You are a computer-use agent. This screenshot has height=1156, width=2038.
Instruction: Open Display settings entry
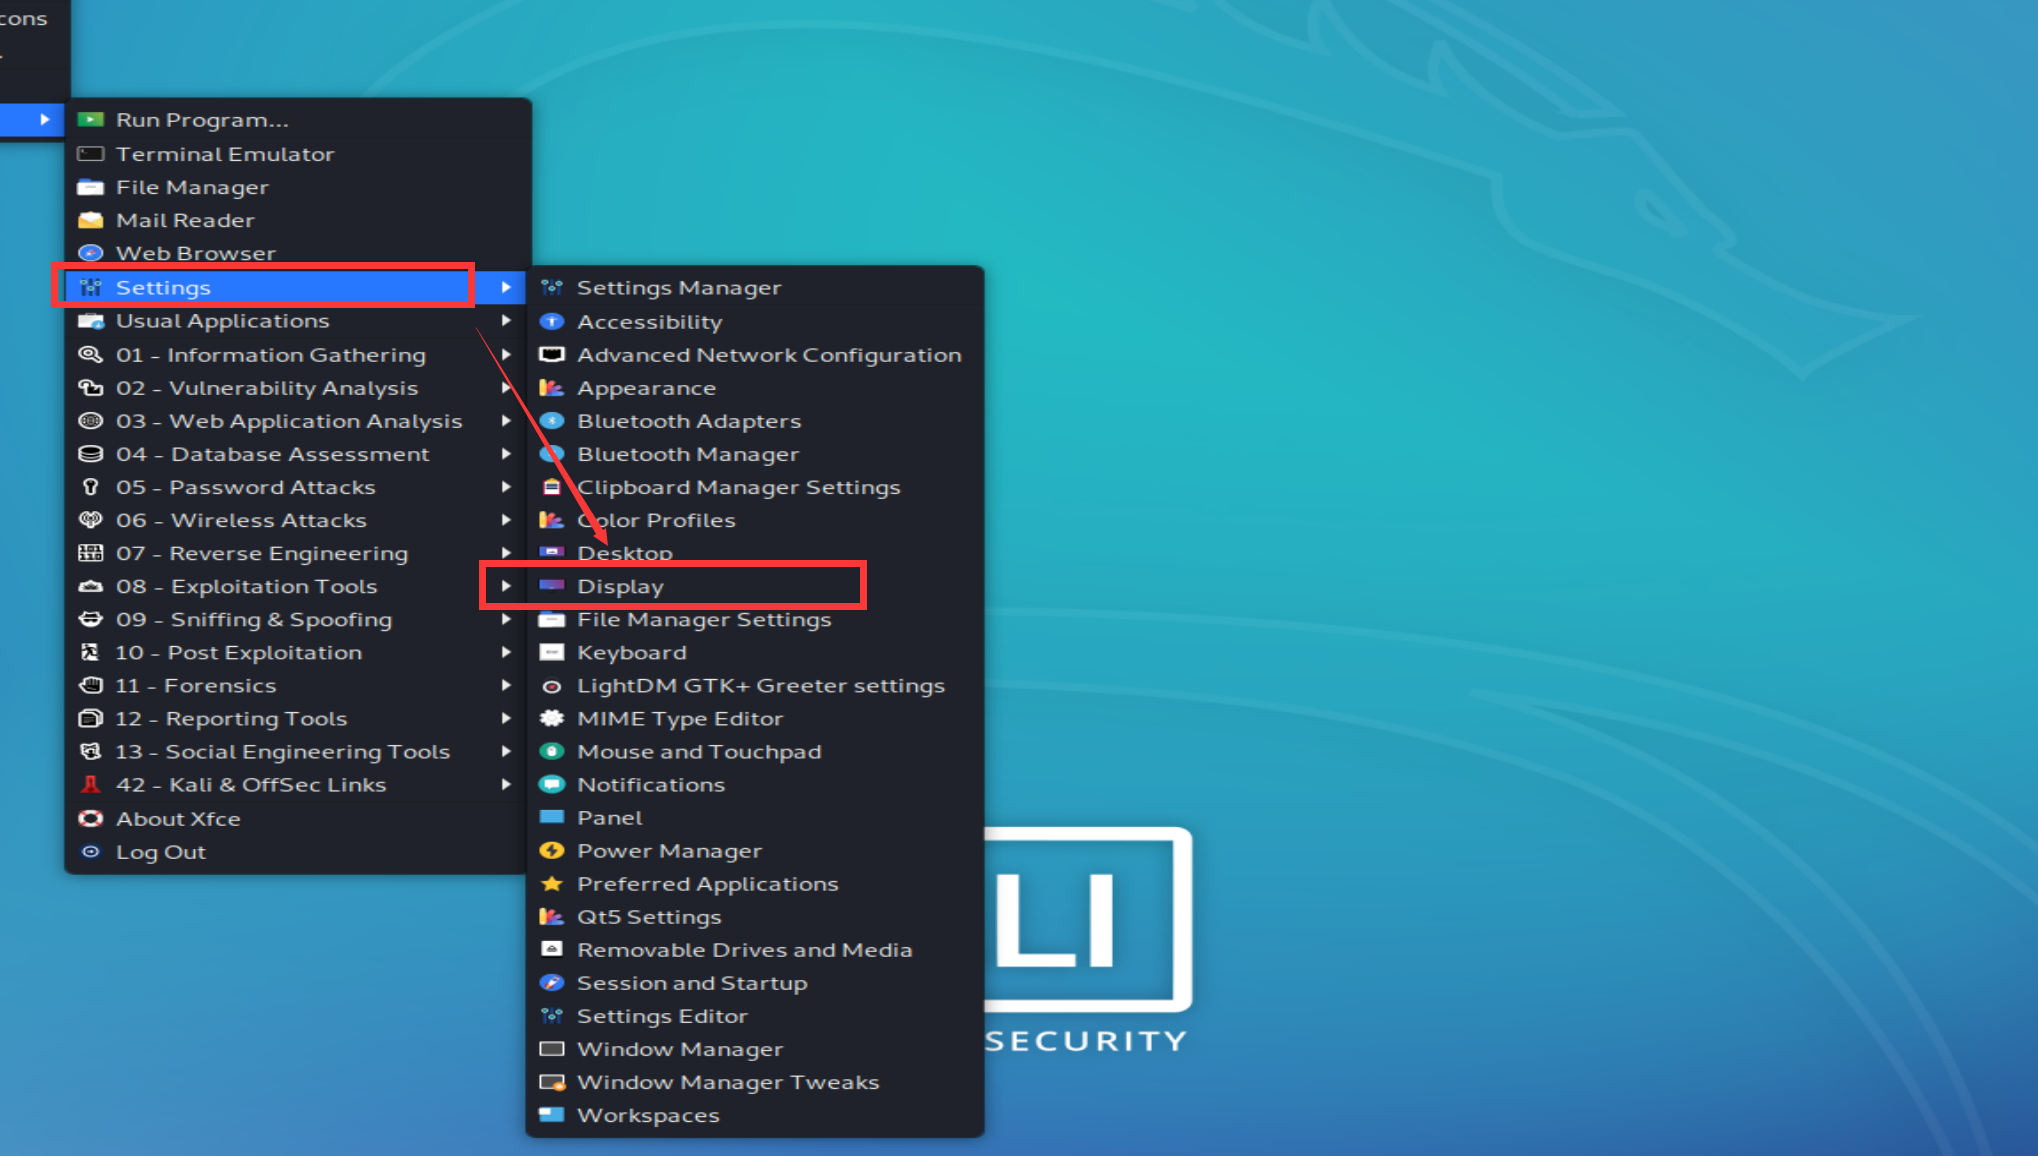coord(620,587)
